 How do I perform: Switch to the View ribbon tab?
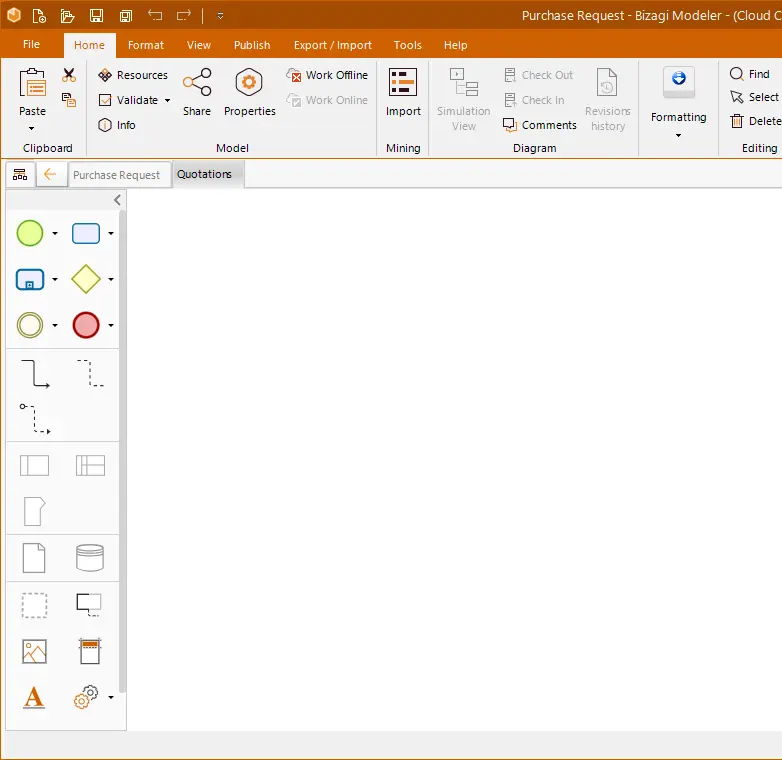tap(198, 45)
